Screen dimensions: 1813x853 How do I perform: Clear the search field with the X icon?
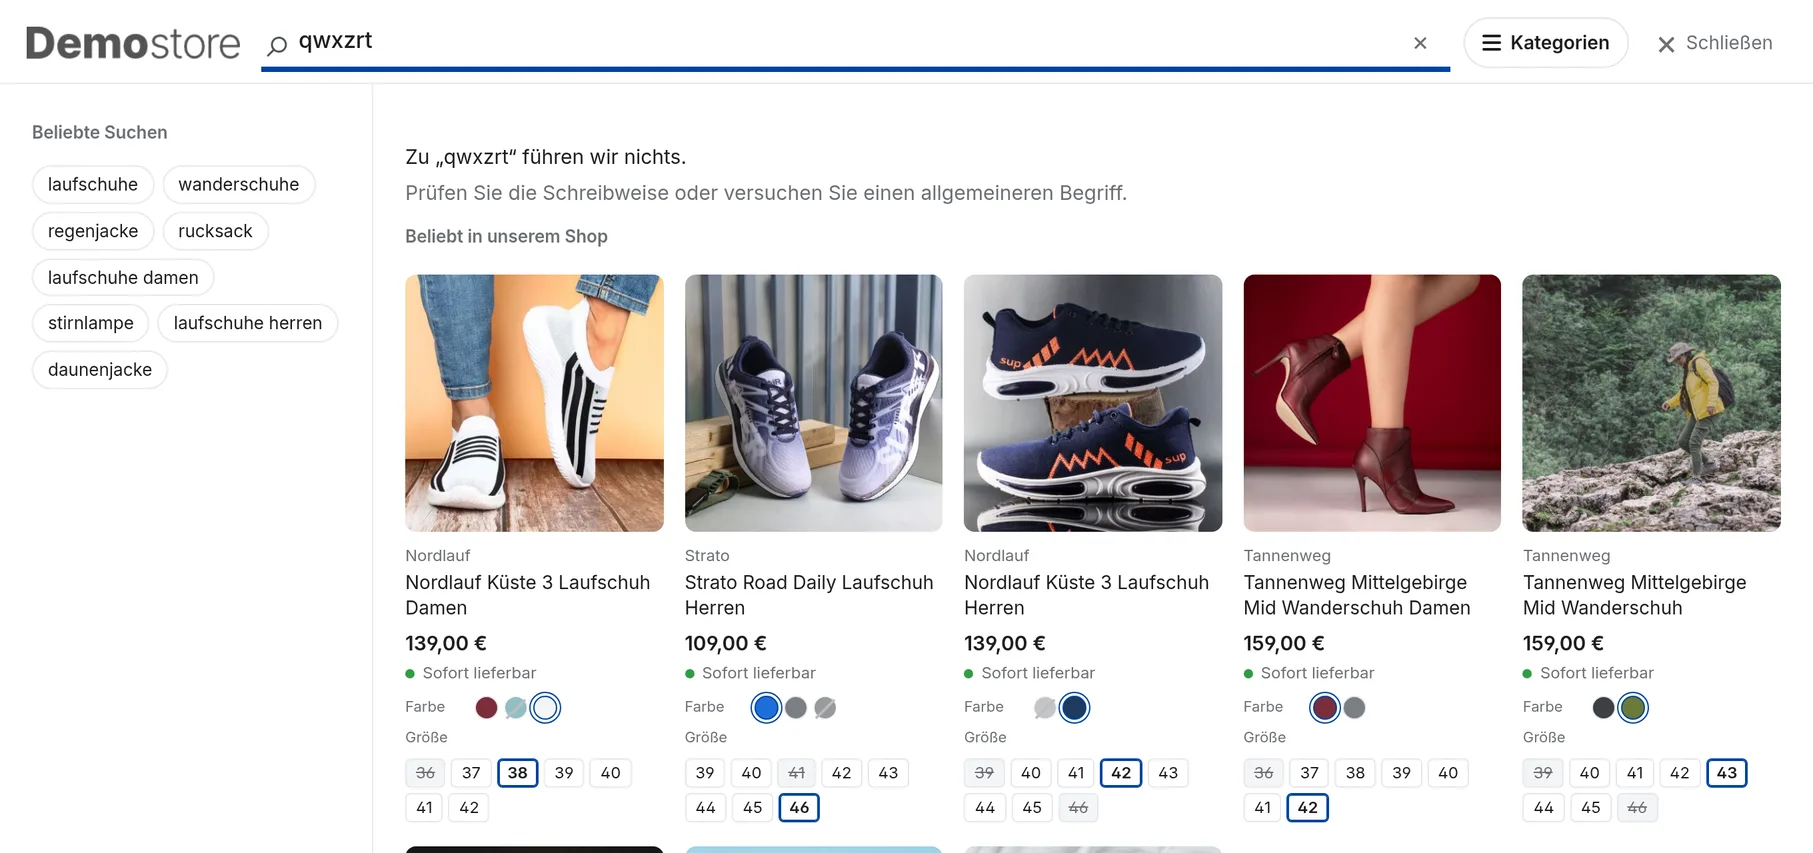click(1420, 43)
